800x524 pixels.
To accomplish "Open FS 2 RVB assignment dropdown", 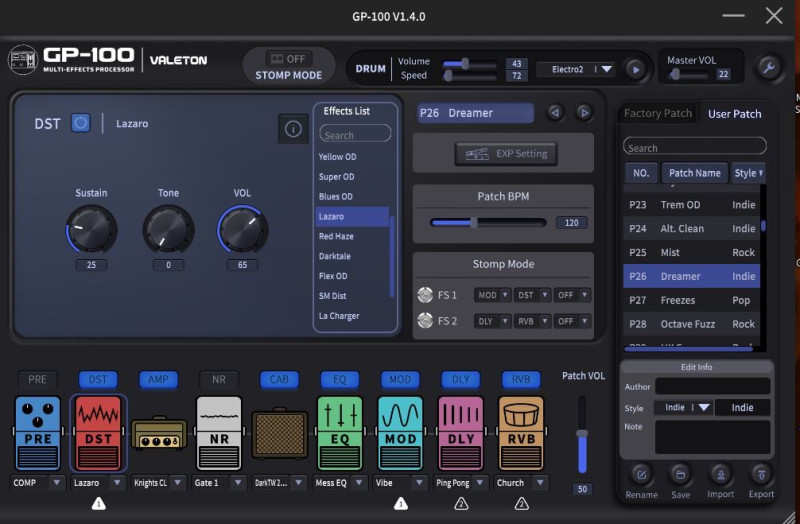I will [532, 321].
